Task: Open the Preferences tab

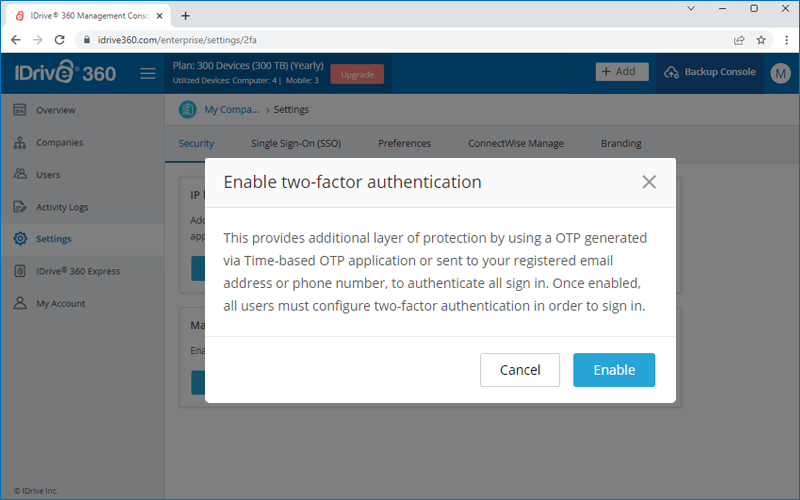Action: click(404, 143)
